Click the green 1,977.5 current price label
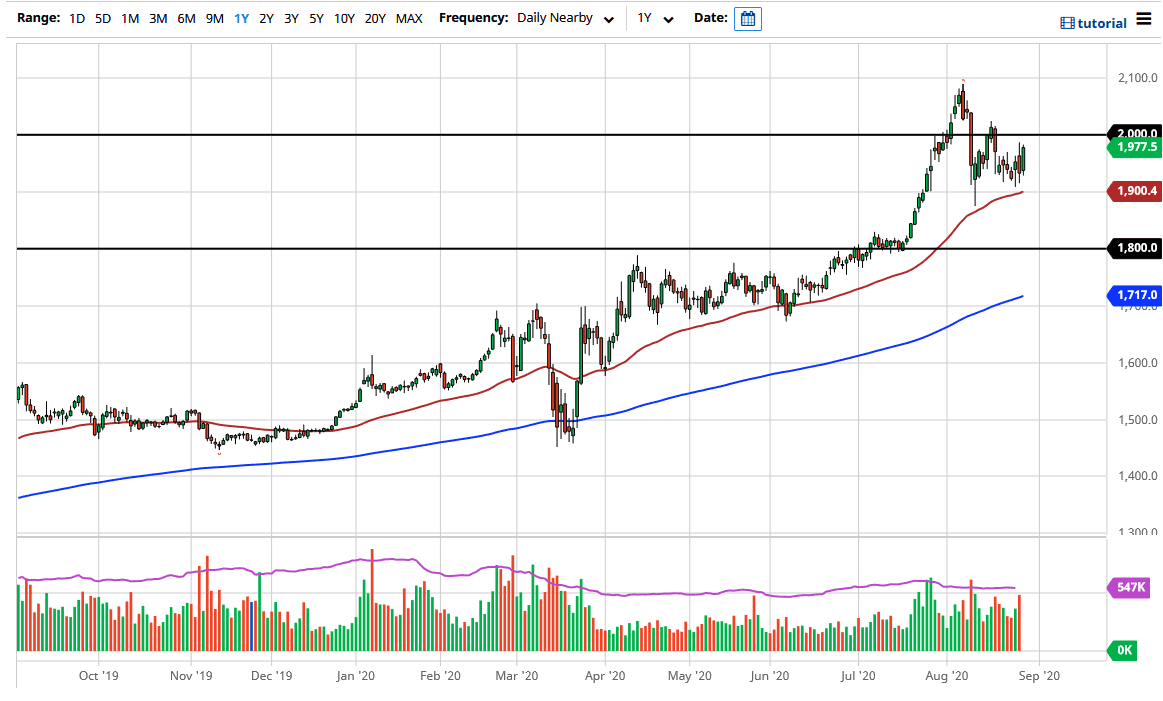Viewport: 1163px width, 701px height. 1134,148
